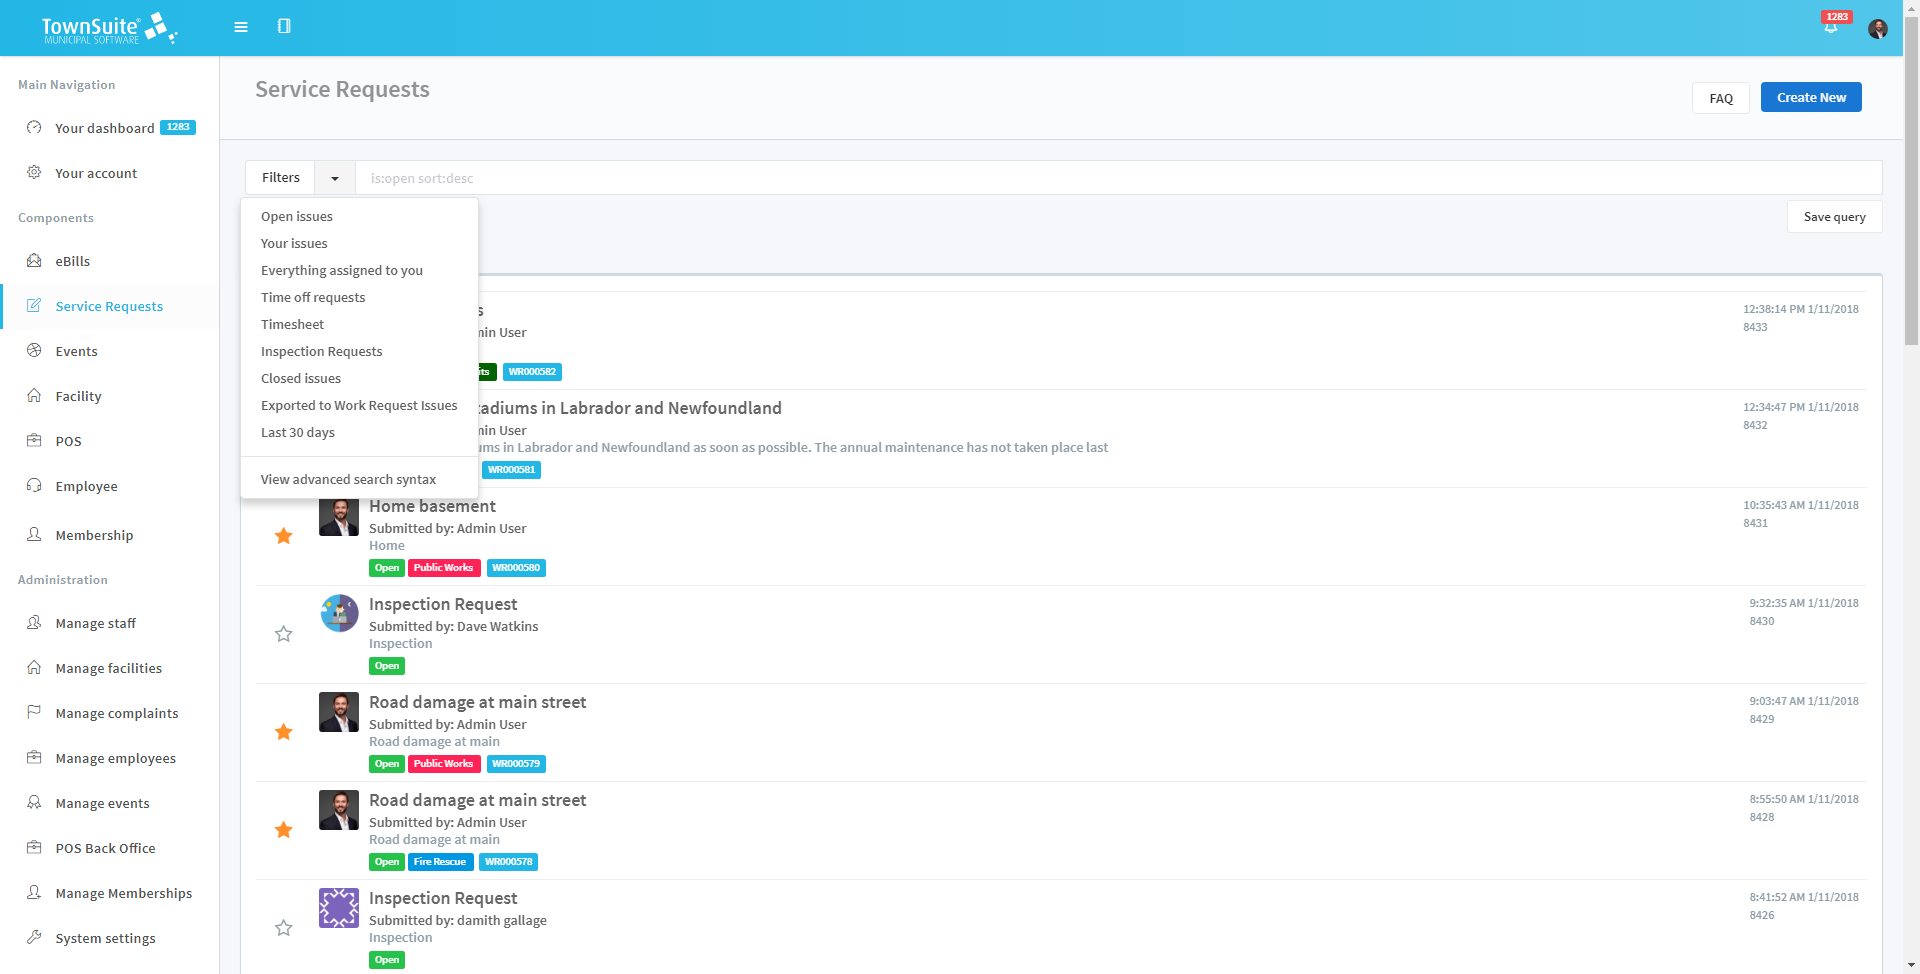Image resolution: width=1920 pixels, height=974 pixels.
Task: Select Open issues from the filter menu
Action: point(296,216)
